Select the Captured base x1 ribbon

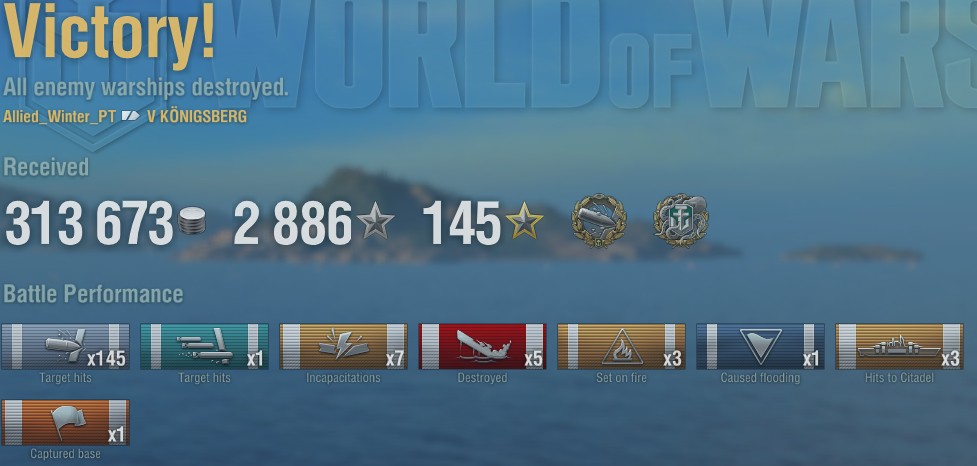click(65, 422)
